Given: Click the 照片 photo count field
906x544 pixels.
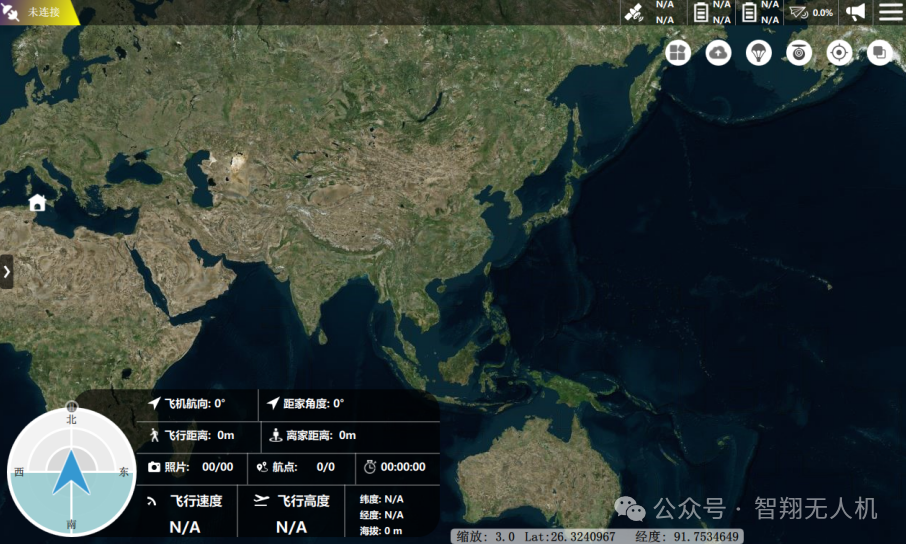Looking at the screenshot, I should click(191, 467).
